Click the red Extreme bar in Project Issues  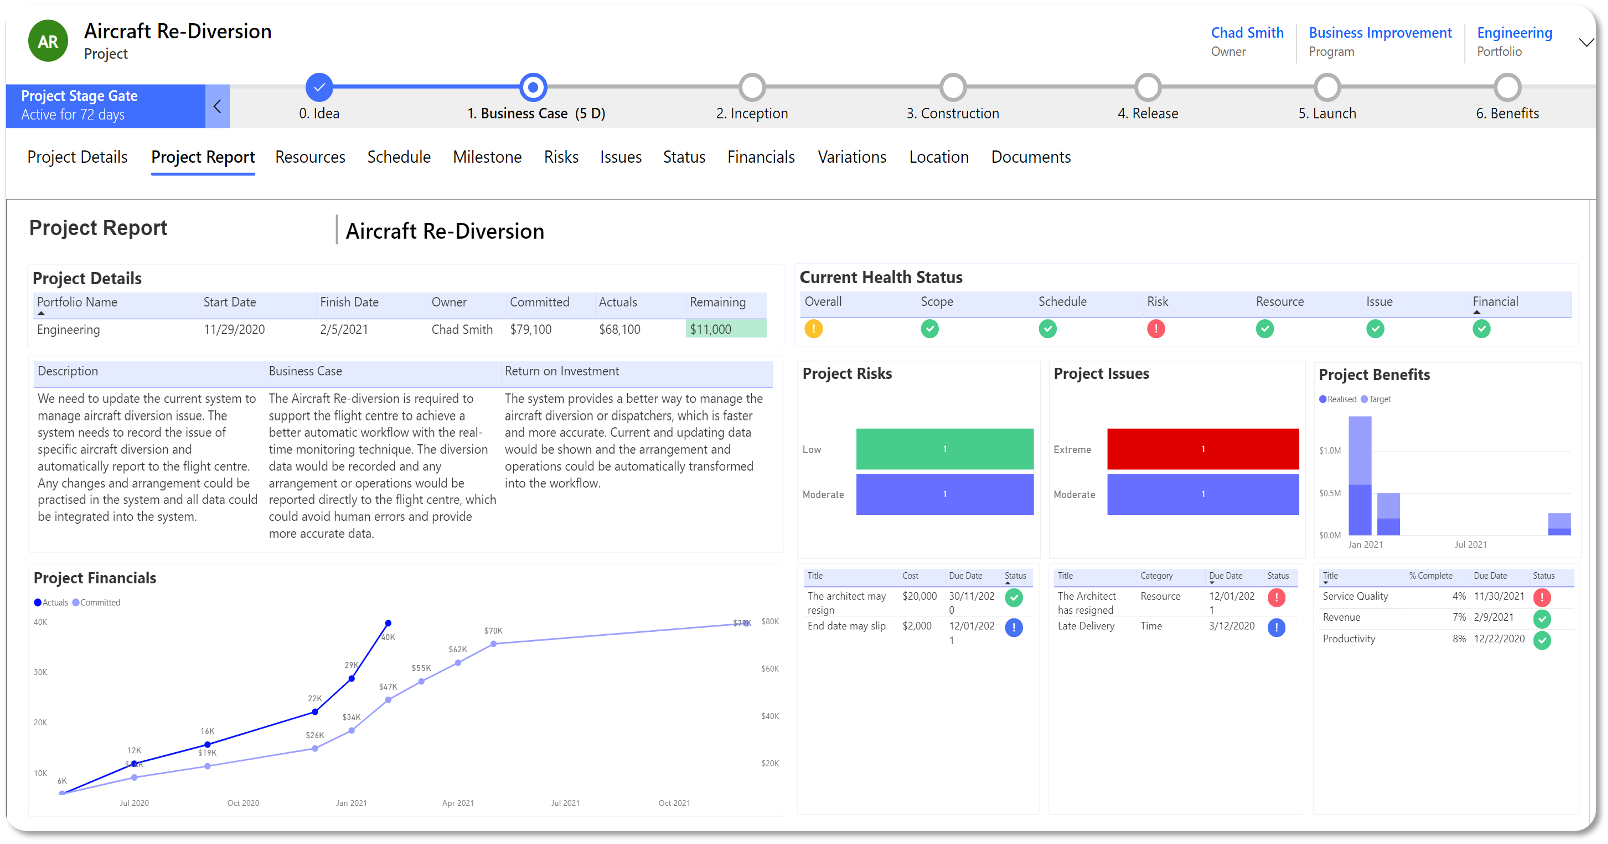coord(1203,449)
